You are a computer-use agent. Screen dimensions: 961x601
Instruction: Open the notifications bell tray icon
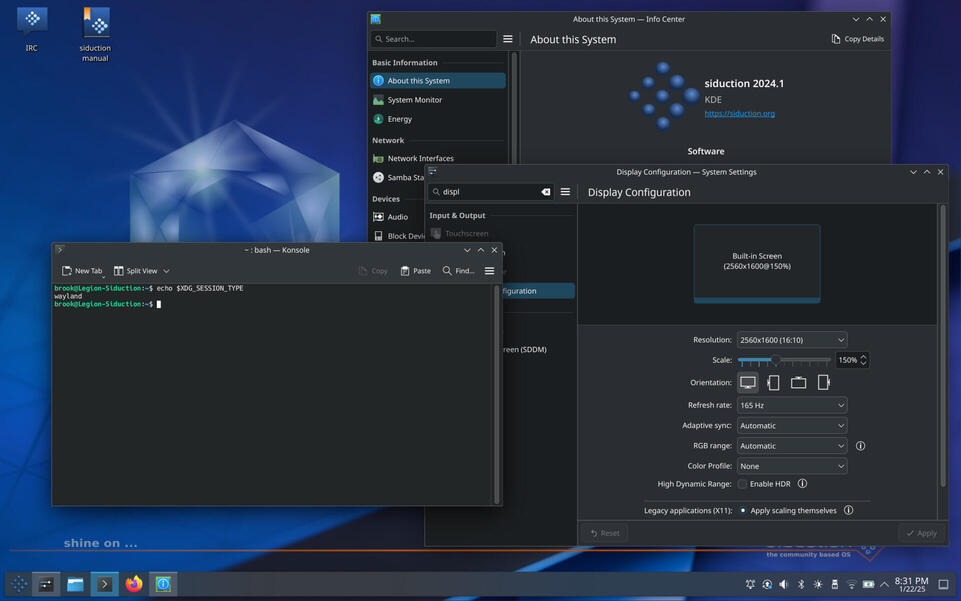point(750,584)
